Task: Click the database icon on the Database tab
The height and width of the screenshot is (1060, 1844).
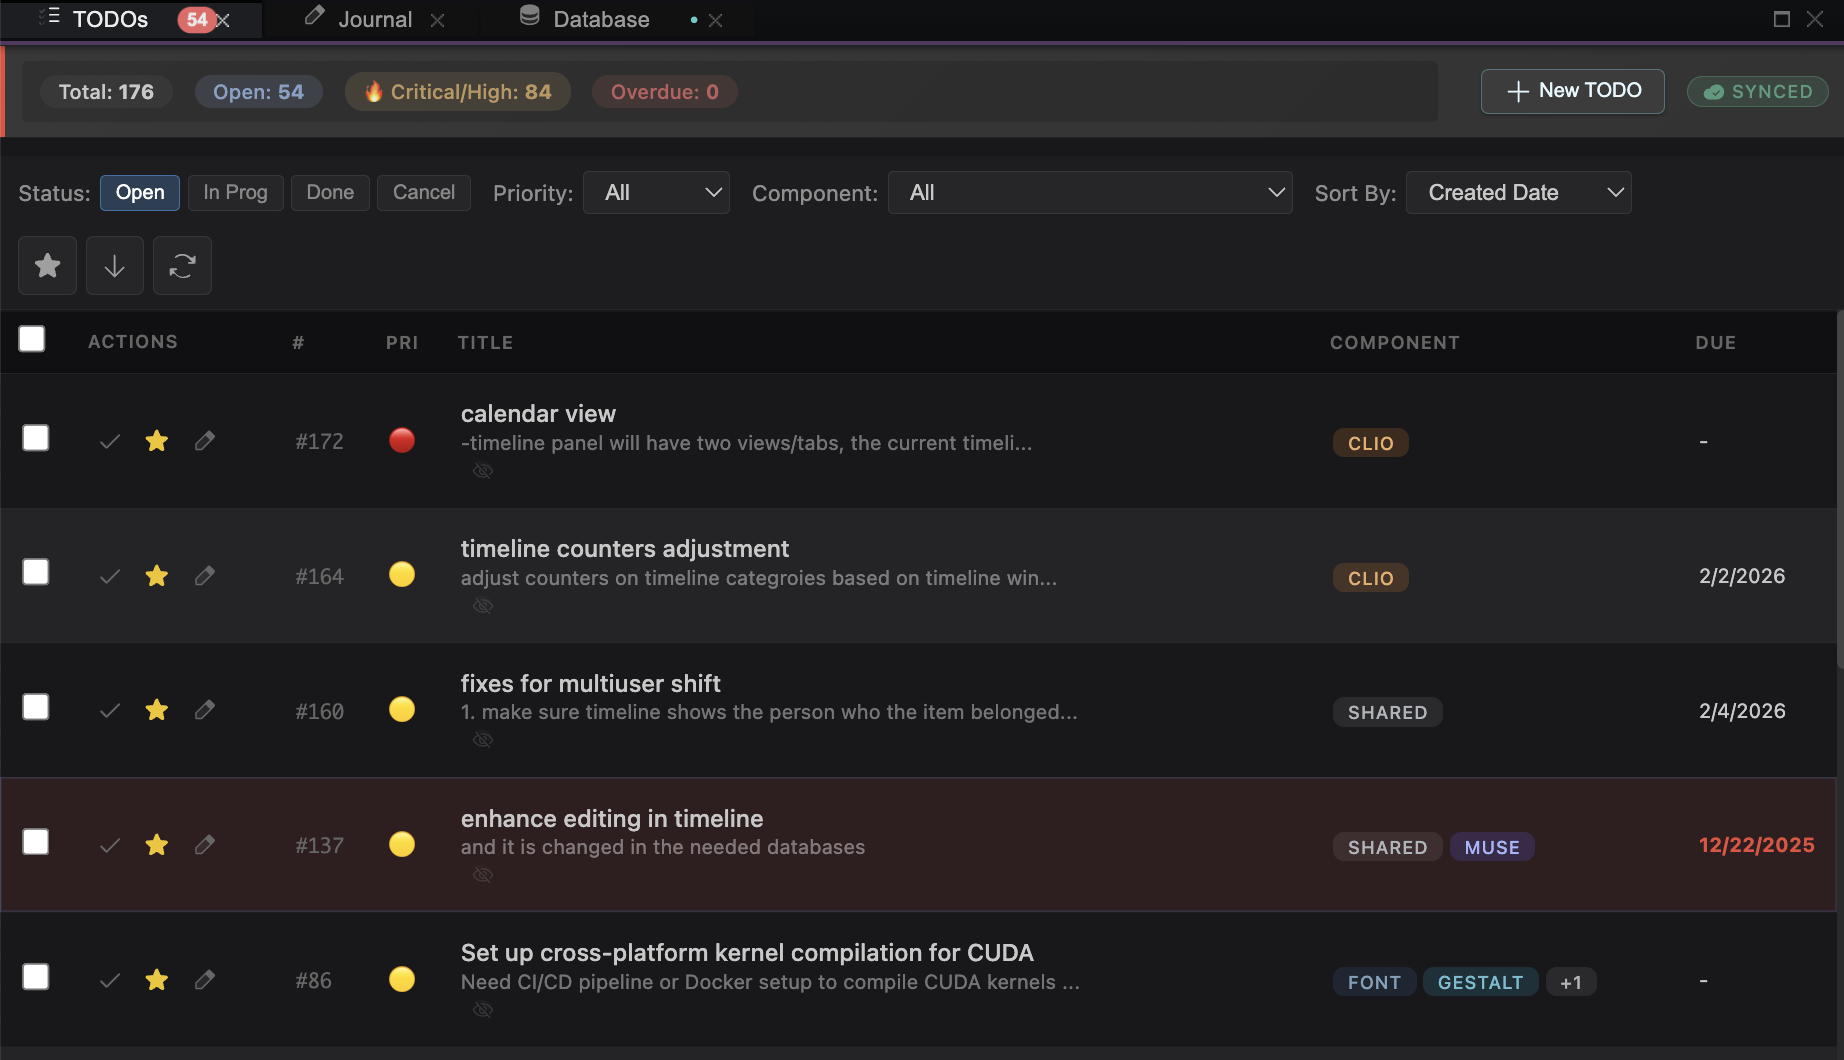Action: (529, 17)
